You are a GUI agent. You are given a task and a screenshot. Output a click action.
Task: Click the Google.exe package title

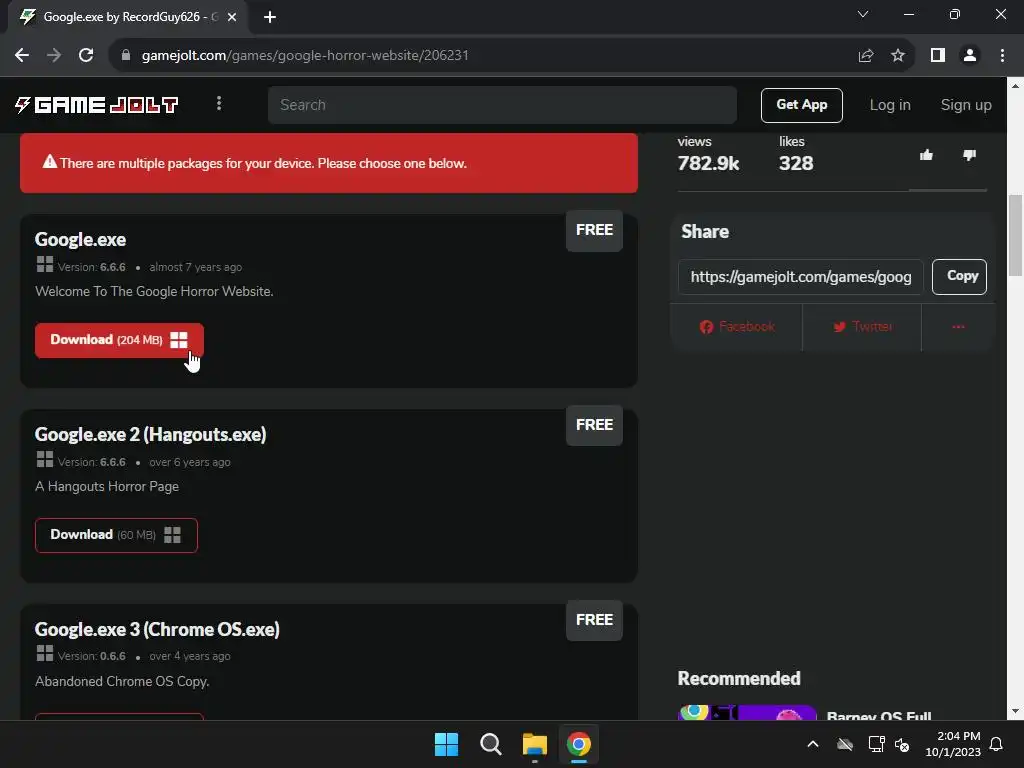(80, 240)
